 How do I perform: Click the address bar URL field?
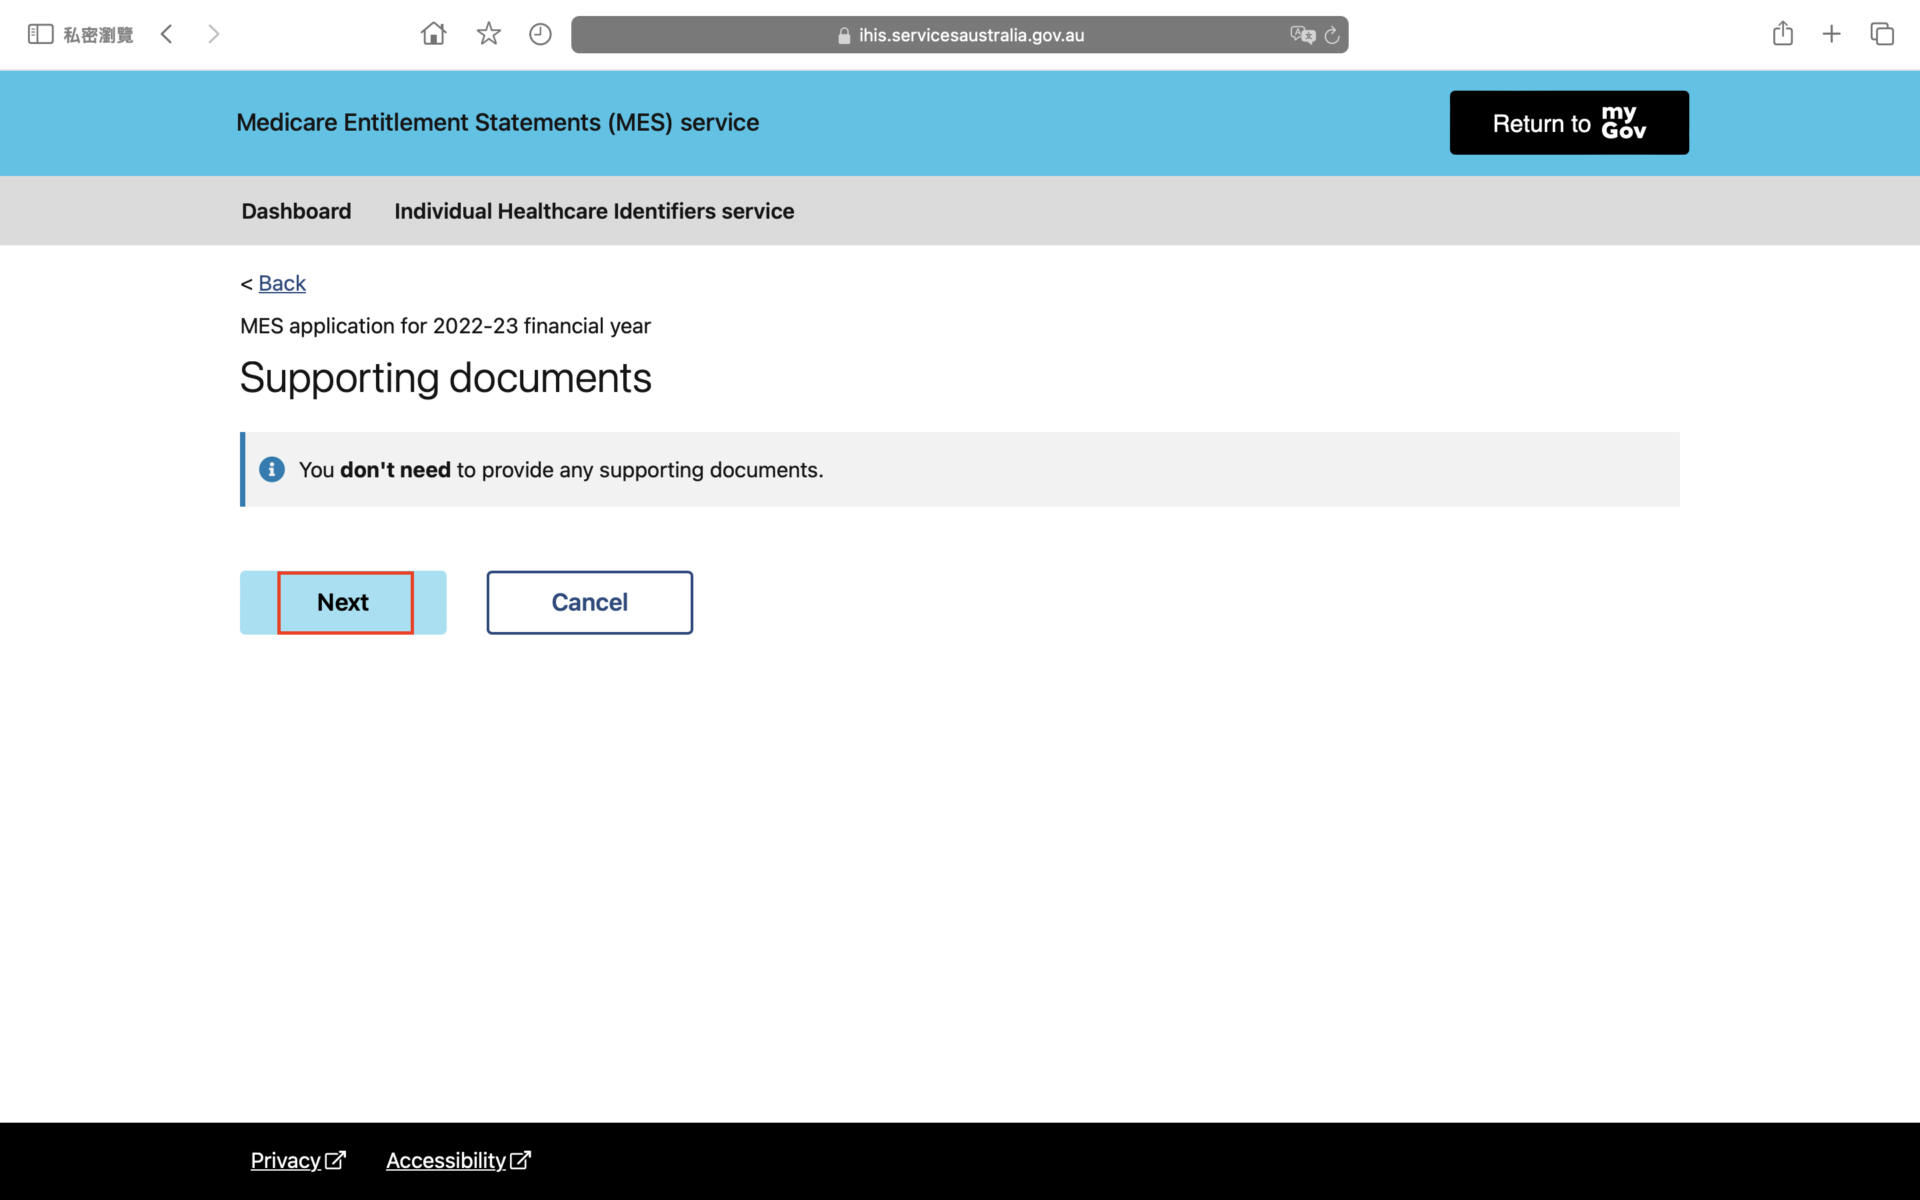coord(960,35)
